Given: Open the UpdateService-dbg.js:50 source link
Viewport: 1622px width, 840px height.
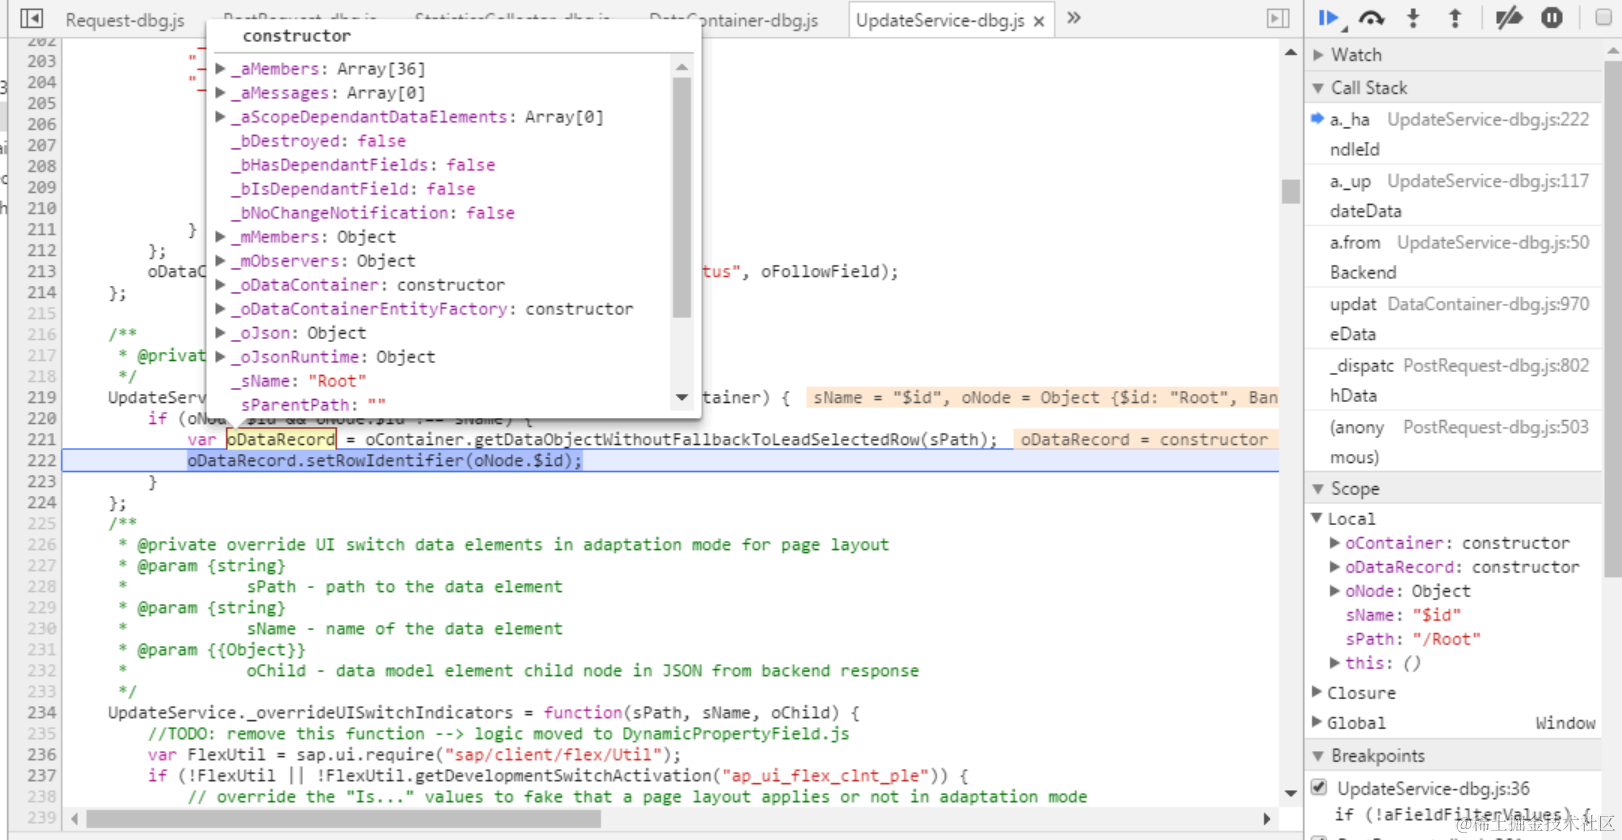Looking at the screenshot, I should (x=1493, y=242).
